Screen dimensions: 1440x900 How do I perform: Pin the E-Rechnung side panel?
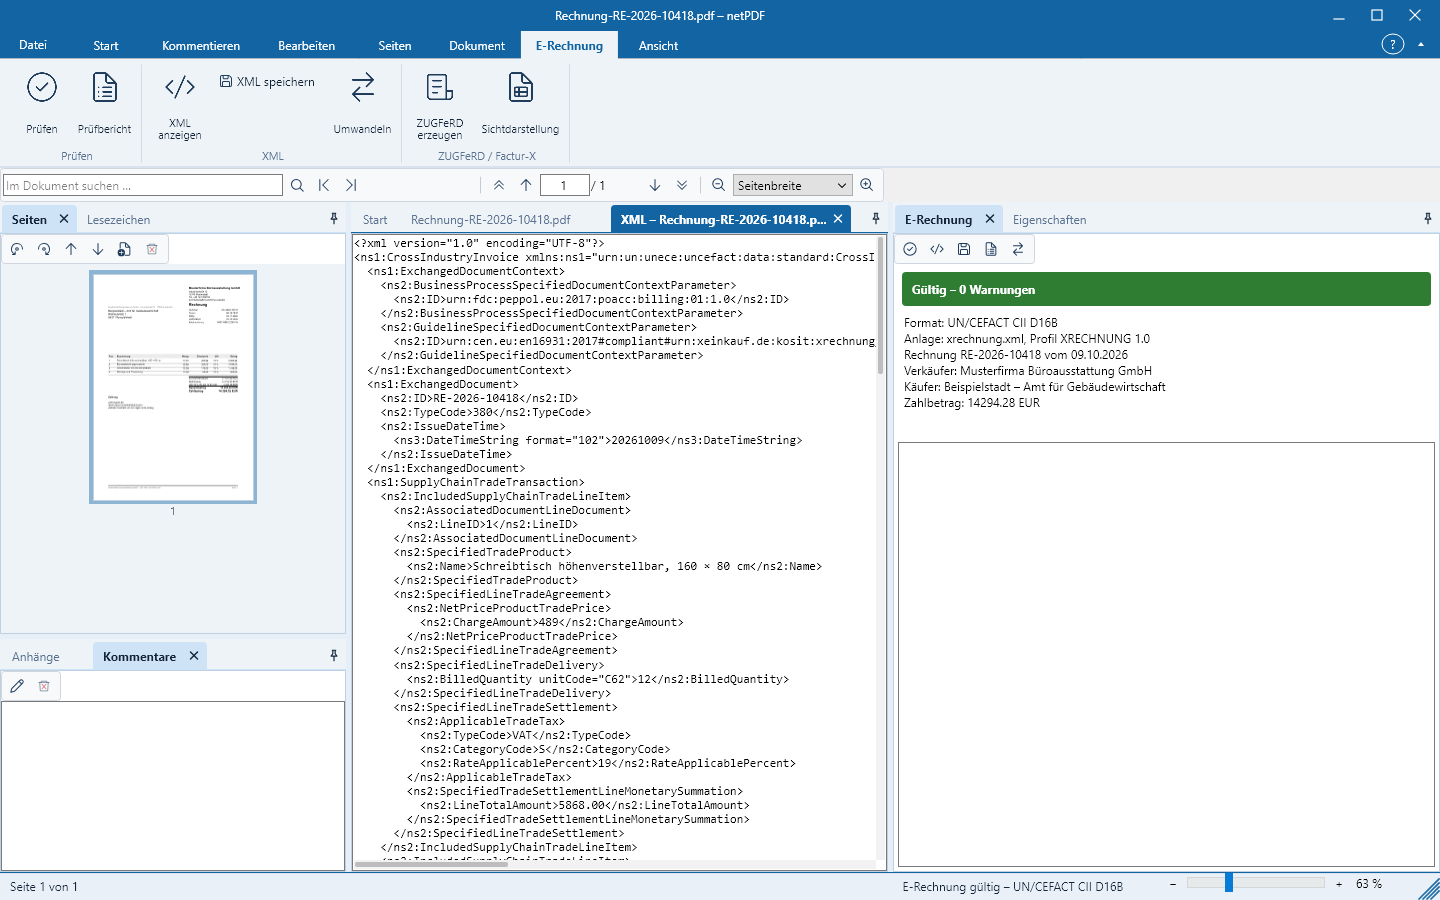click(1428, 219)
